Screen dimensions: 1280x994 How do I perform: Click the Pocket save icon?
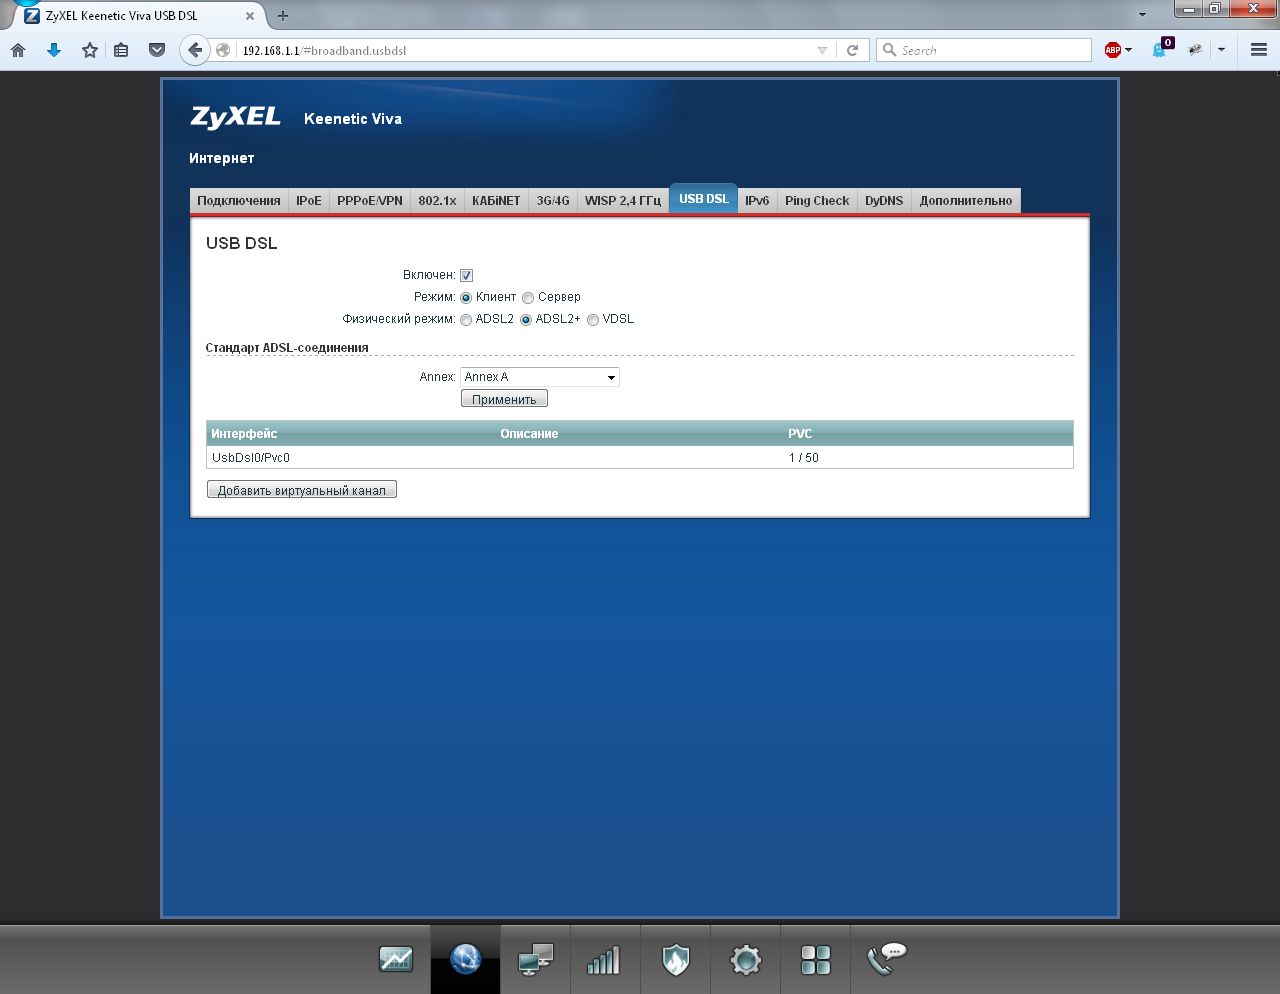coord(157,50)
